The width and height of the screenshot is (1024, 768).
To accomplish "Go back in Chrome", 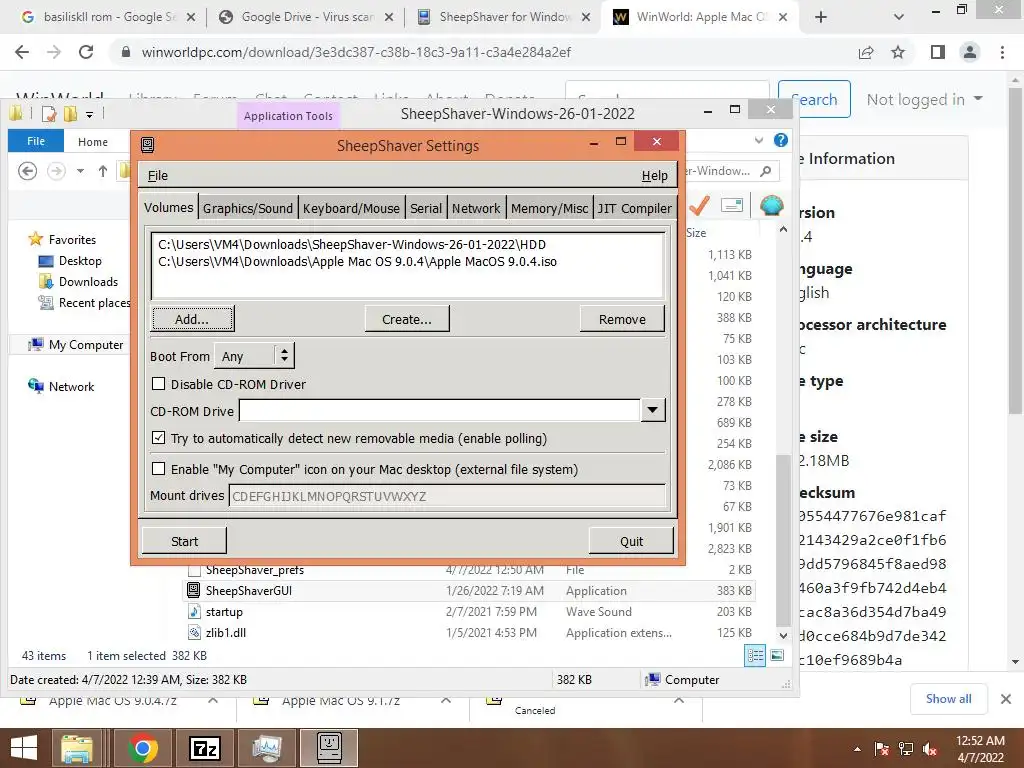I will click(x=22, y=52).
